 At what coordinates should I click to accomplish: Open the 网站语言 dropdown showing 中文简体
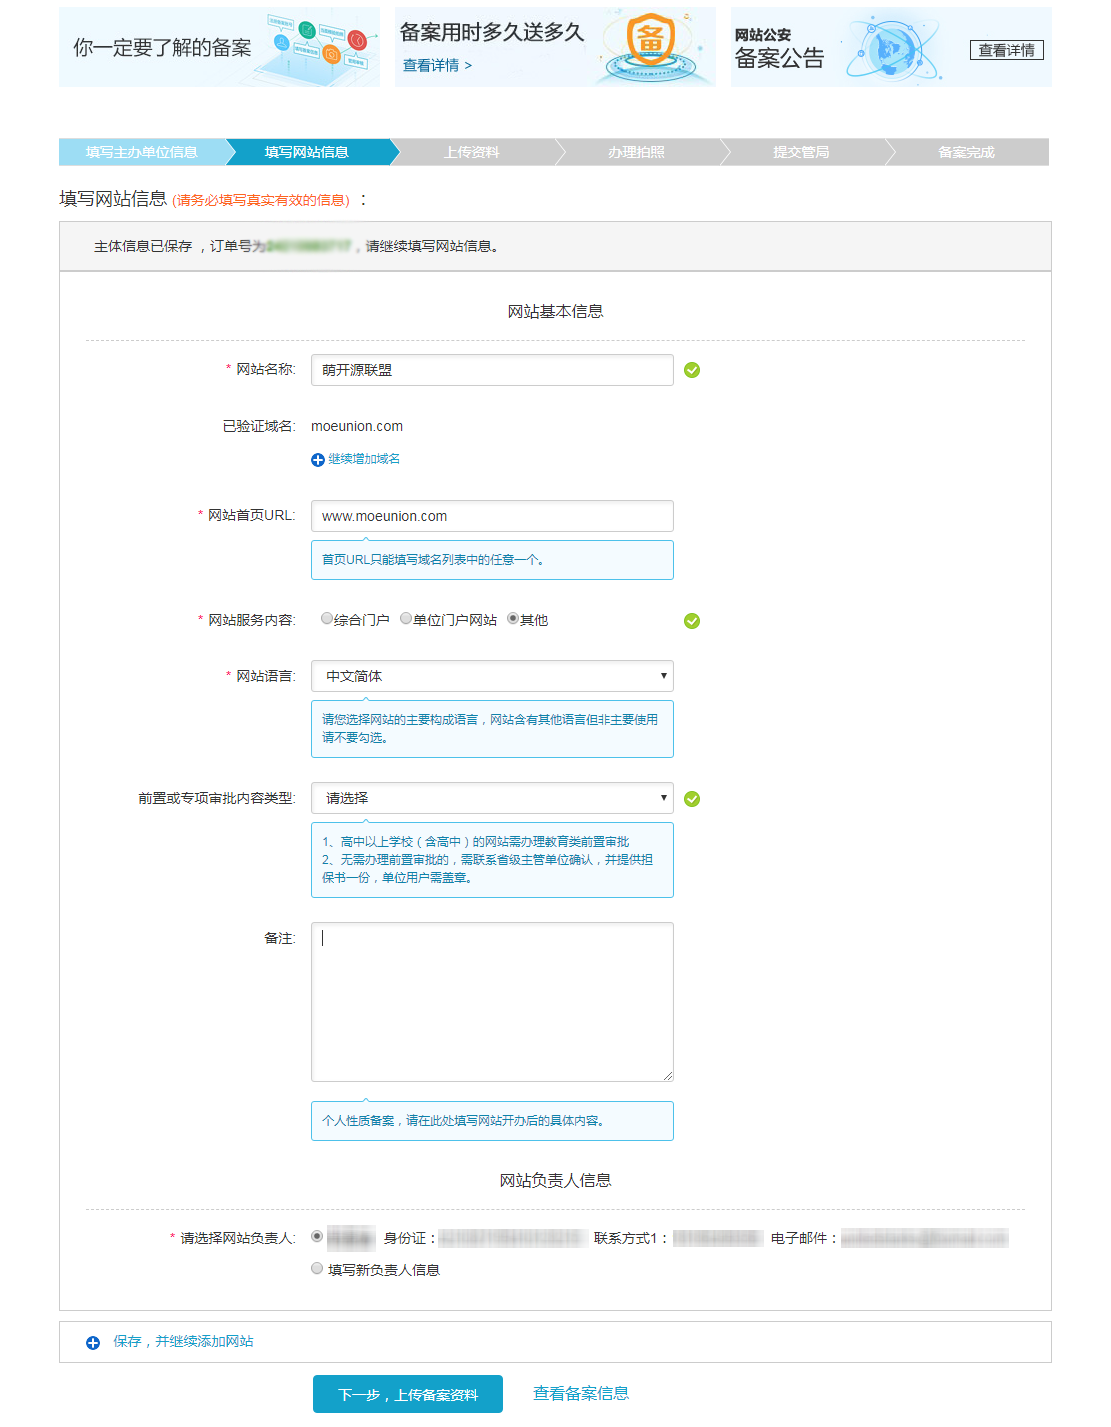pyautogui.click(x=492, y=676)
